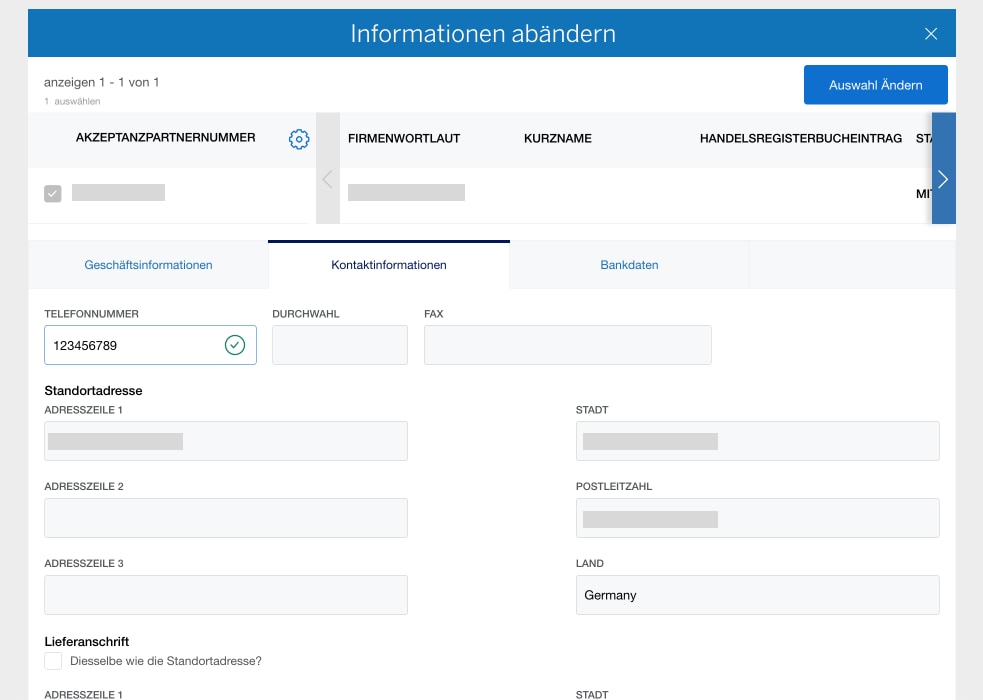Click the blue right chevron to reveal more columns

(942, 179)
